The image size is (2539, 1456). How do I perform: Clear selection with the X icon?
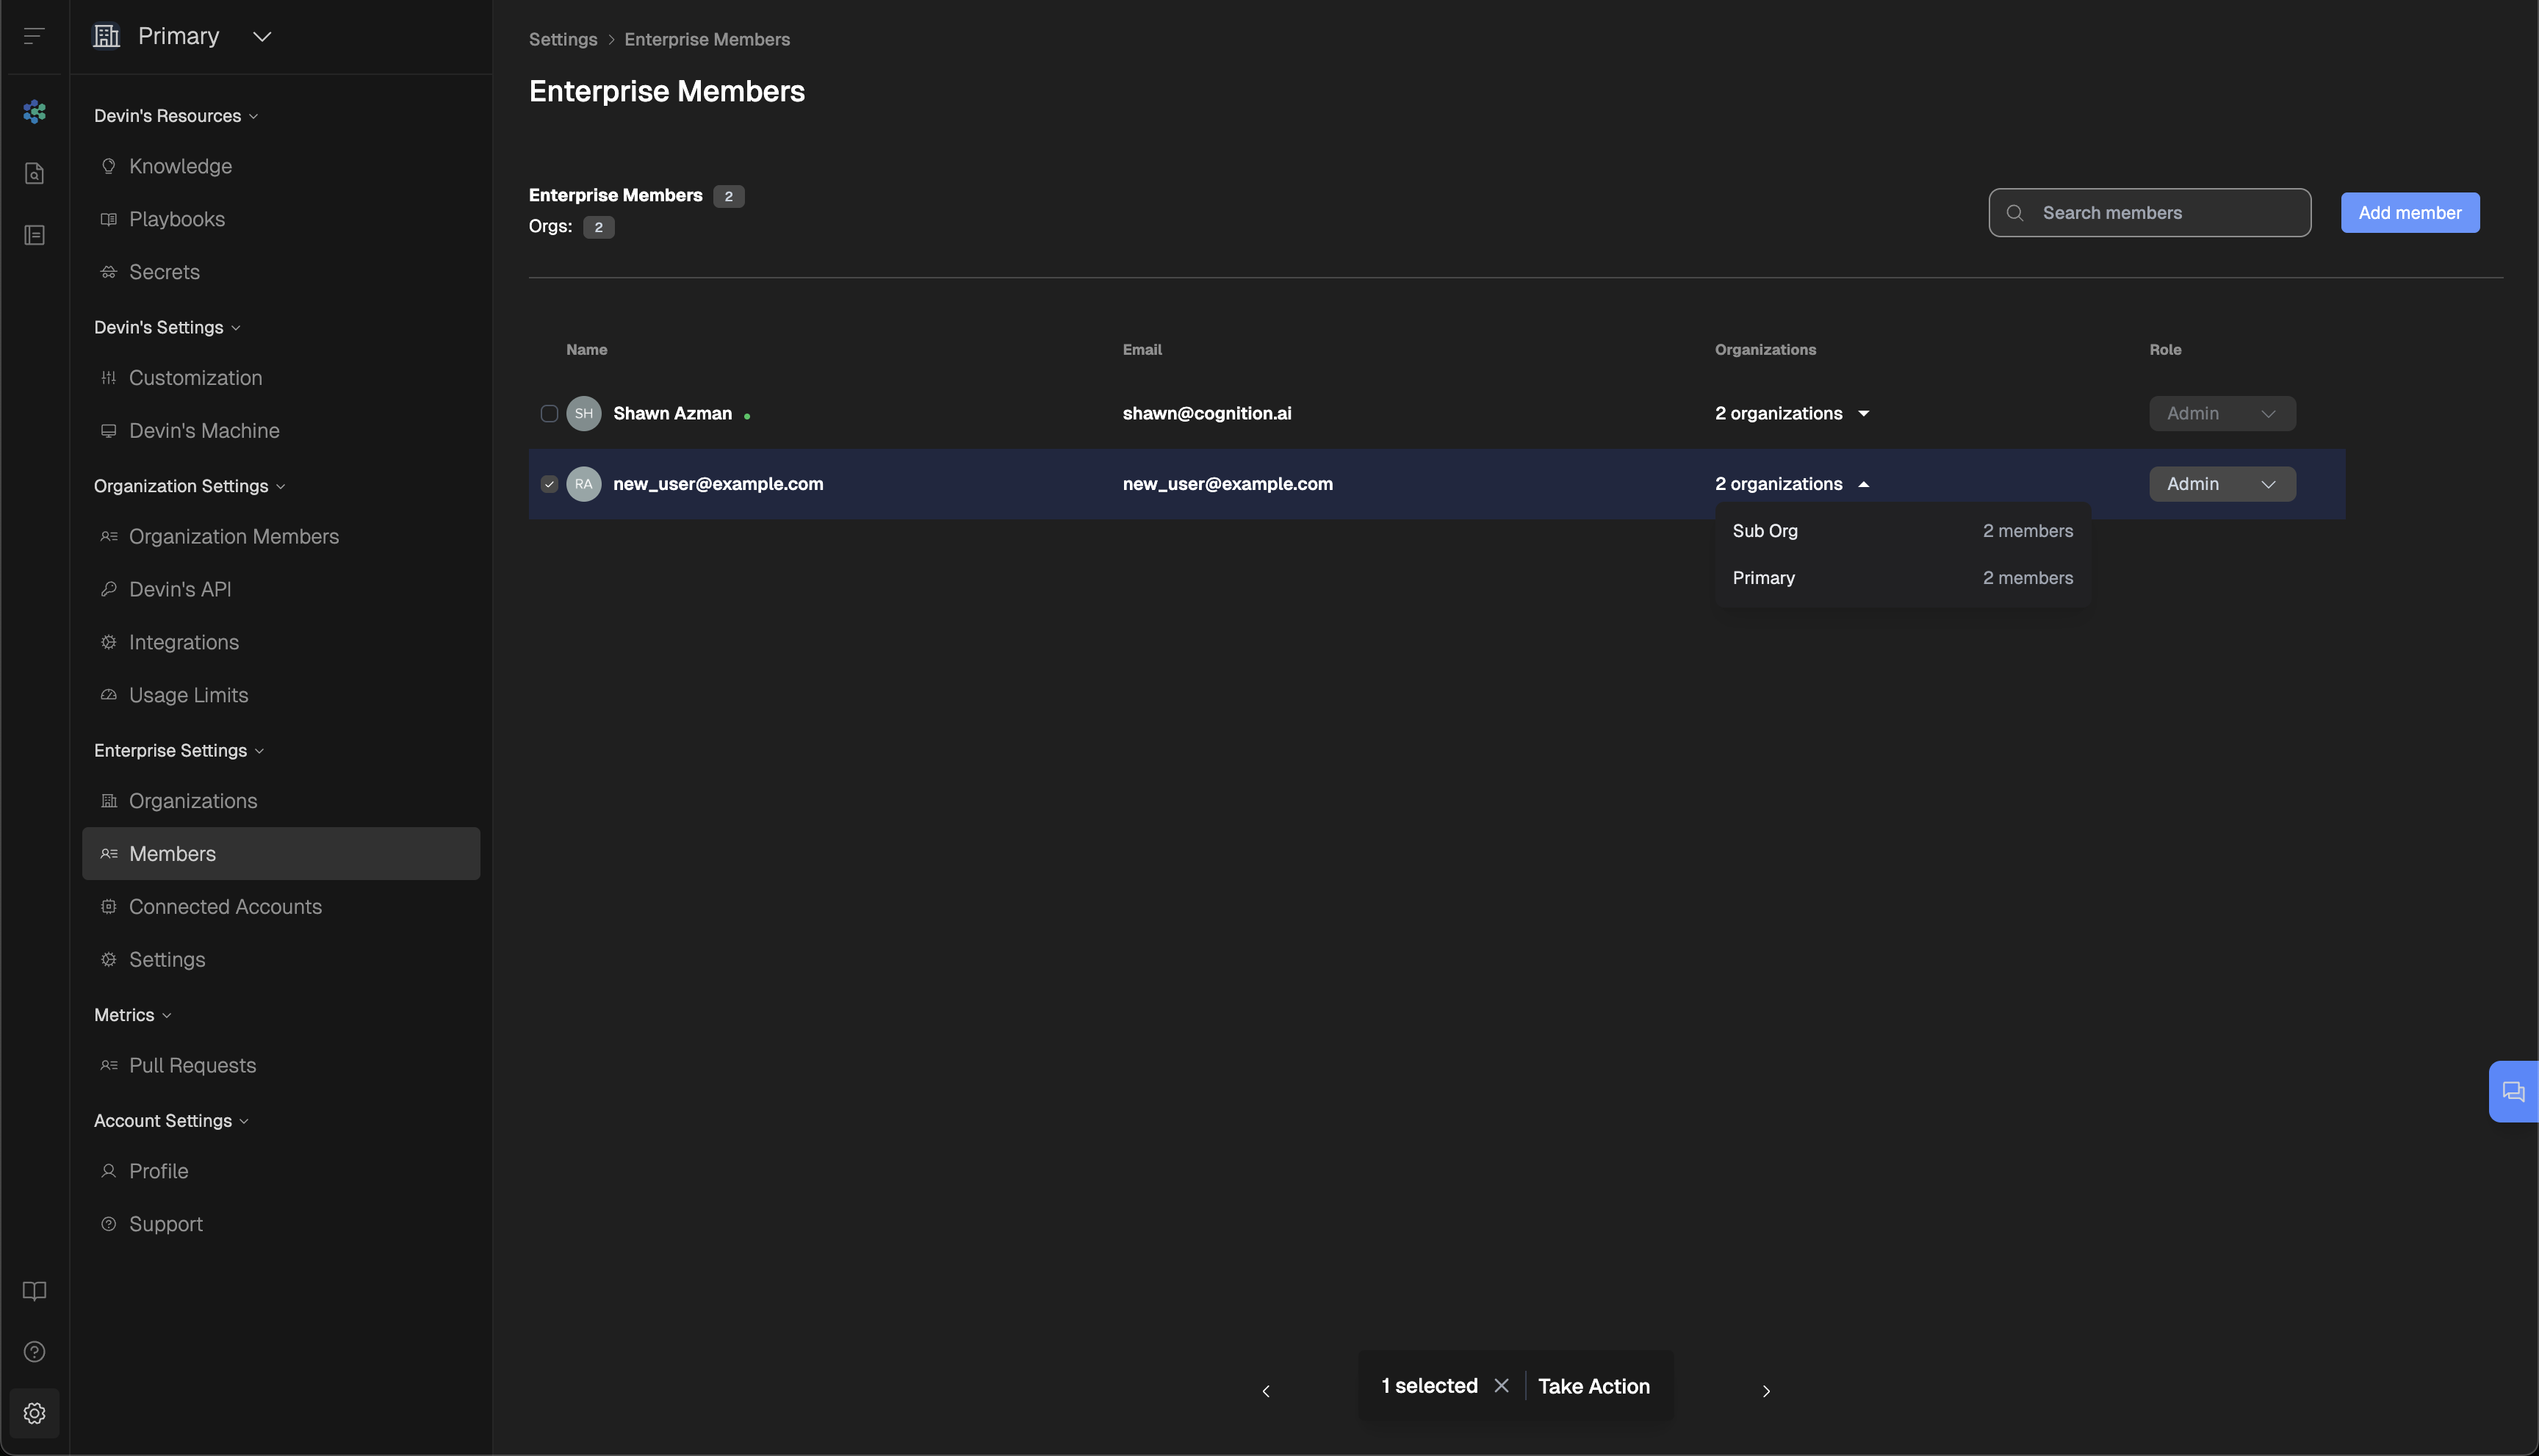[1501, 1386]
